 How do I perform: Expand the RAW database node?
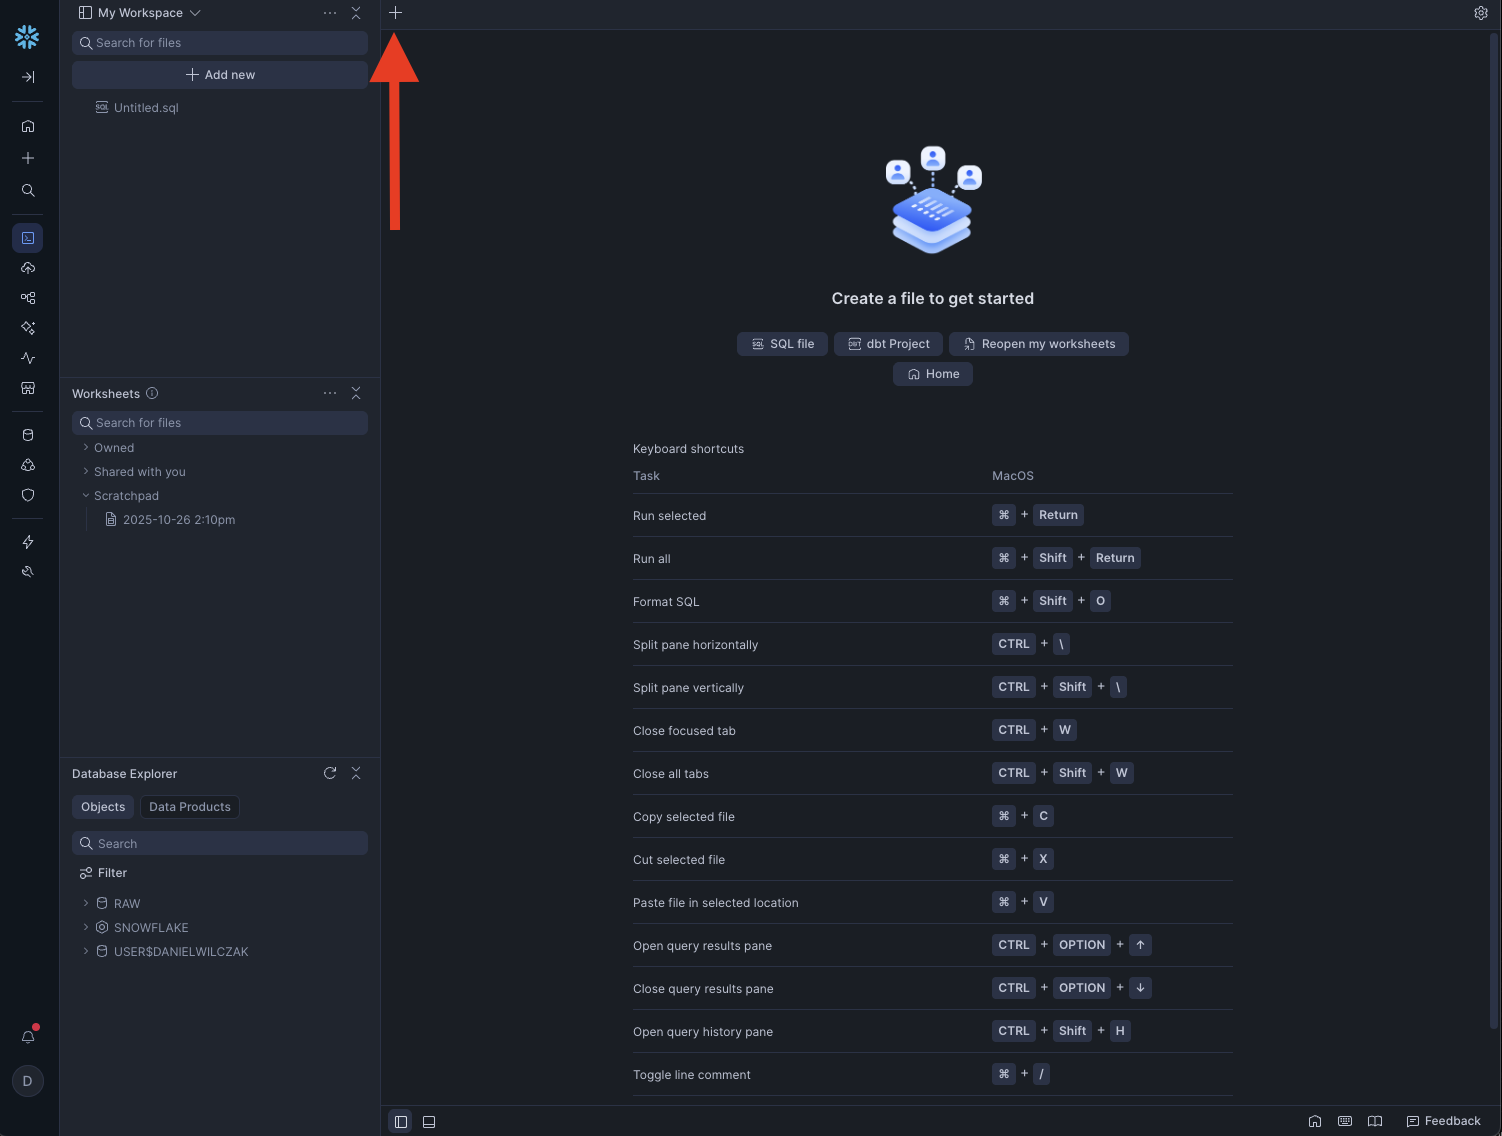(x=86, y=903)
